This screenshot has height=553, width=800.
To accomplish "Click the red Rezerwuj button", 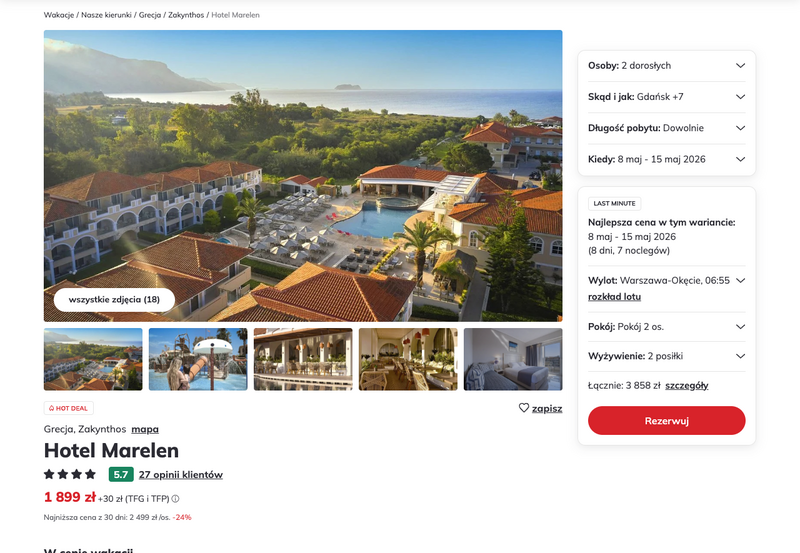I will click(666, 421).
